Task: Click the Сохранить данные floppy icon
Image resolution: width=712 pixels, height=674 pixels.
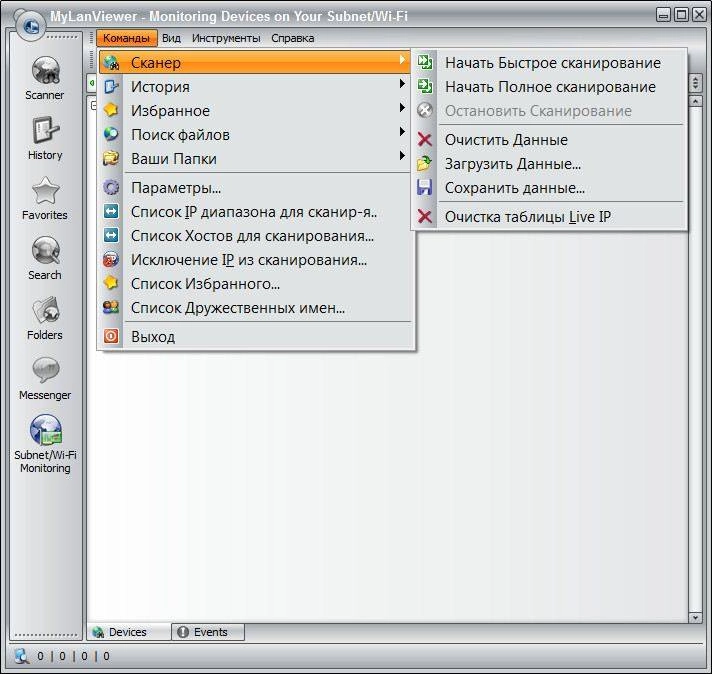Action: [x=425, y=188]
